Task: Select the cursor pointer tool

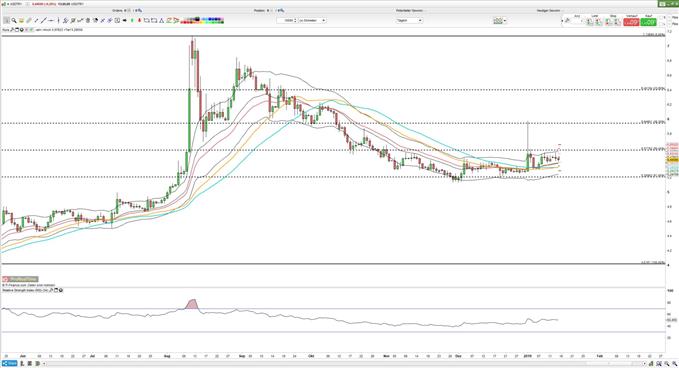Action: (6, 20)
